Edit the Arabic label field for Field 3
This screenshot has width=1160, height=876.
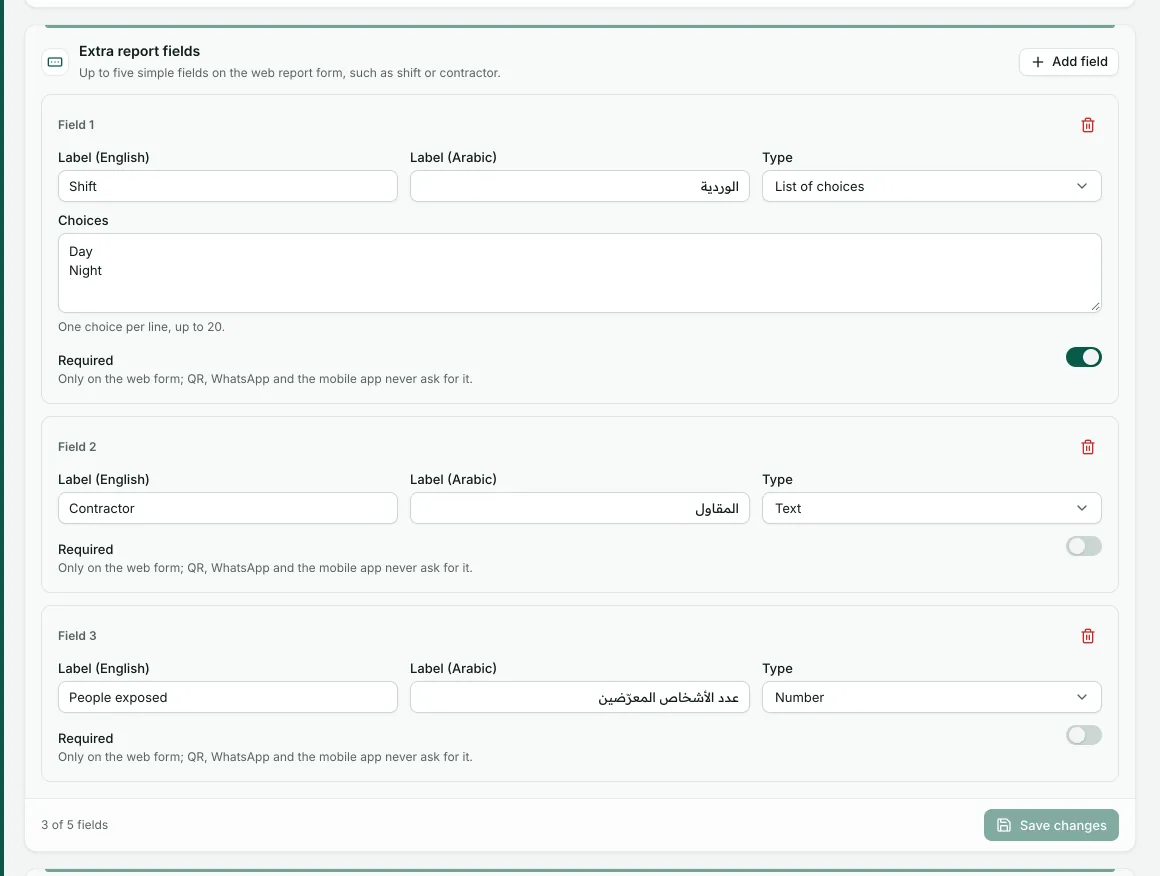click(x=580, y=698)
